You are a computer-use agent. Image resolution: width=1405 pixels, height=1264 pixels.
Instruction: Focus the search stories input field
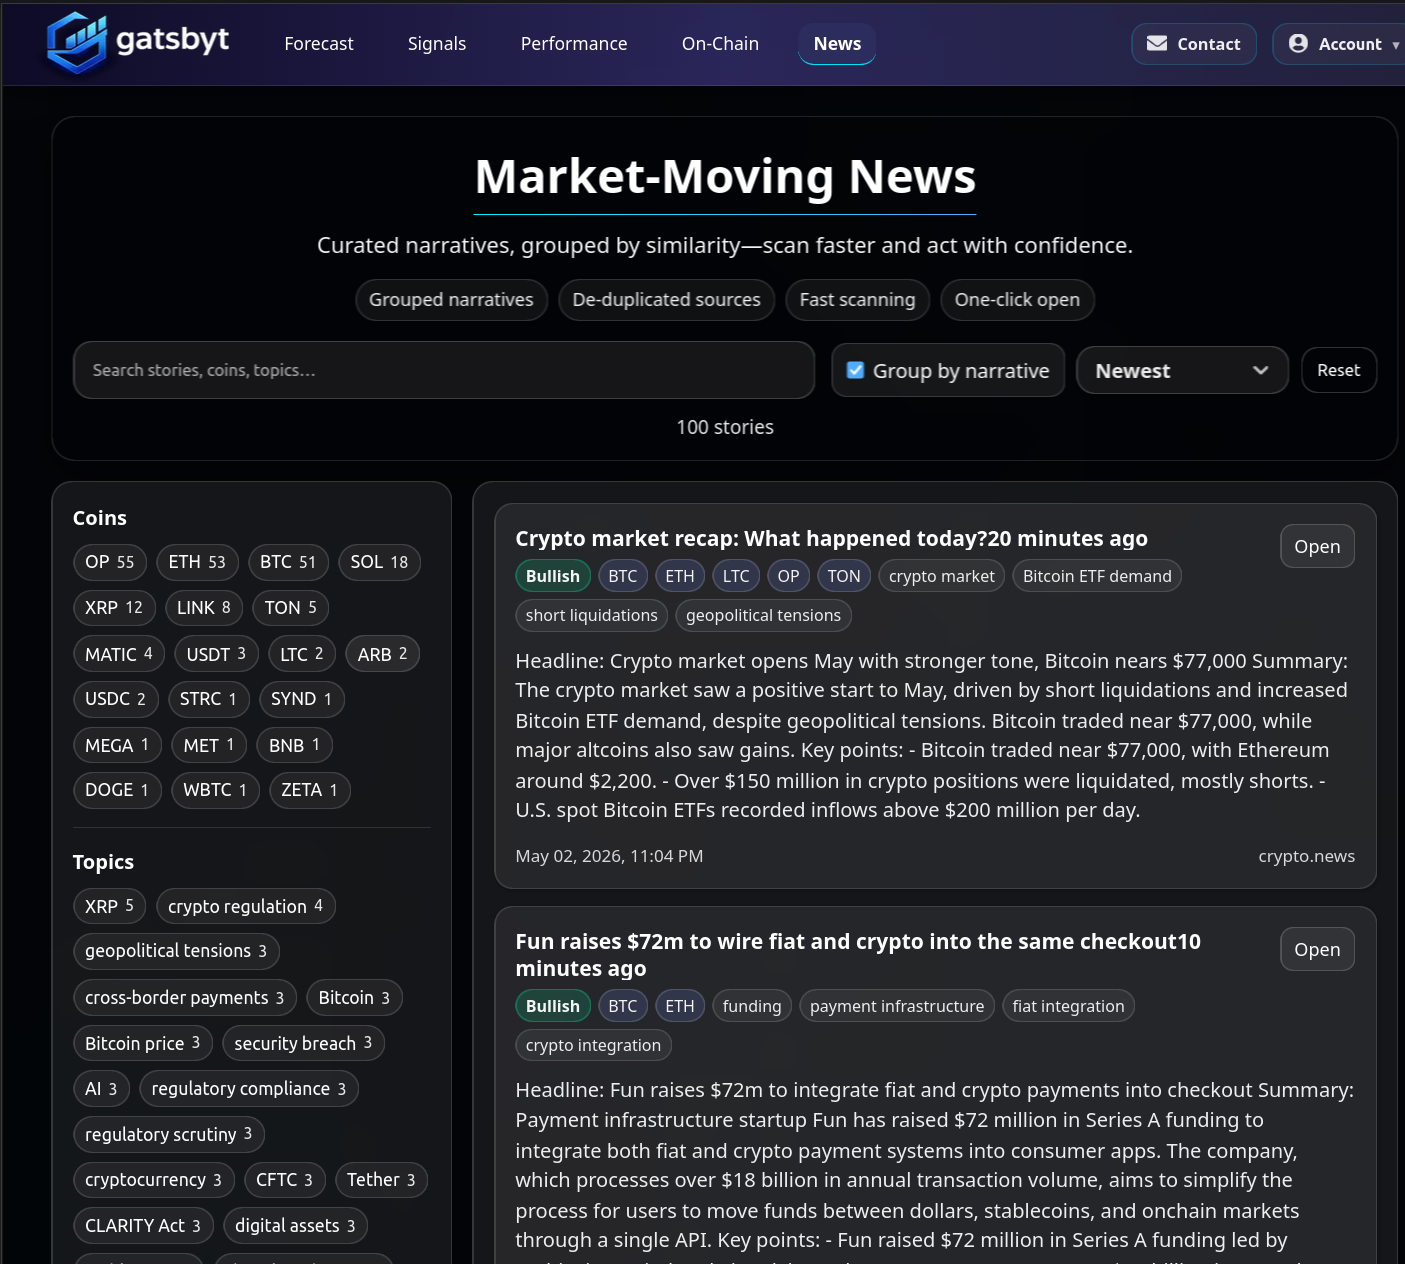tap(444, 370)
